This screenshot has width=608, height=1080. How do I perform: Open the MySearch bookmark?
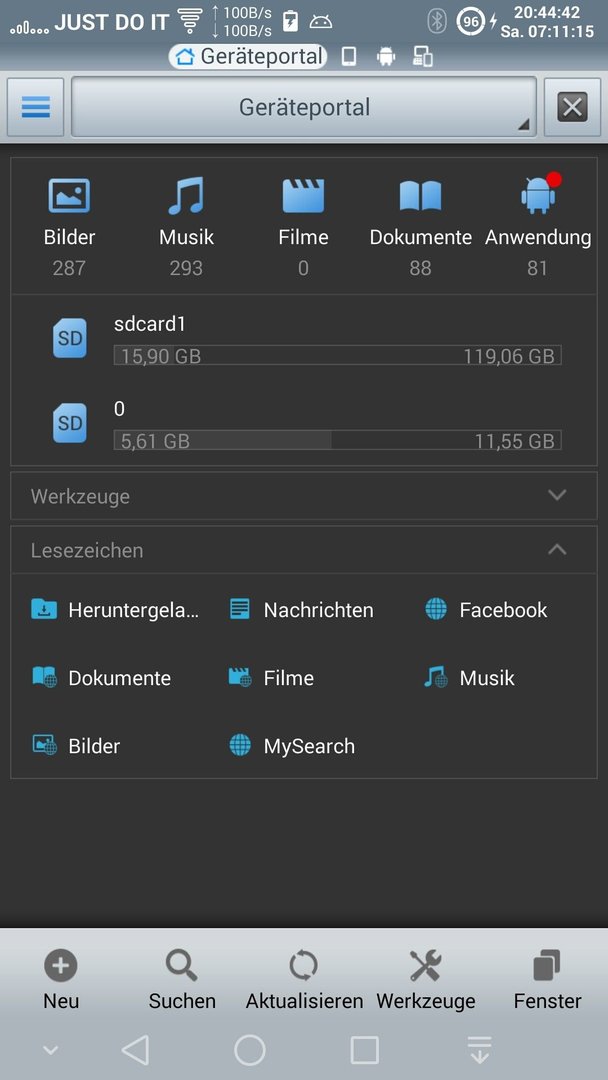pos(292,746)
